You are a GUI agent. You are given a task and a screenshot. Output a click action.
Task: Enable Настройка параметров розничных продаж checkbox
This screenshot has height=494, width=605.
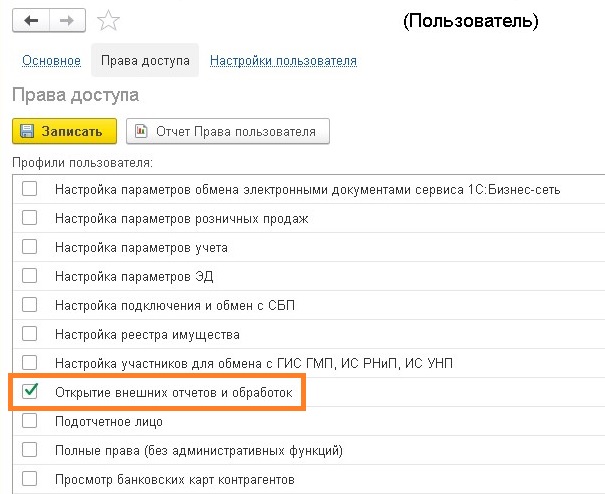click(30, 218)
